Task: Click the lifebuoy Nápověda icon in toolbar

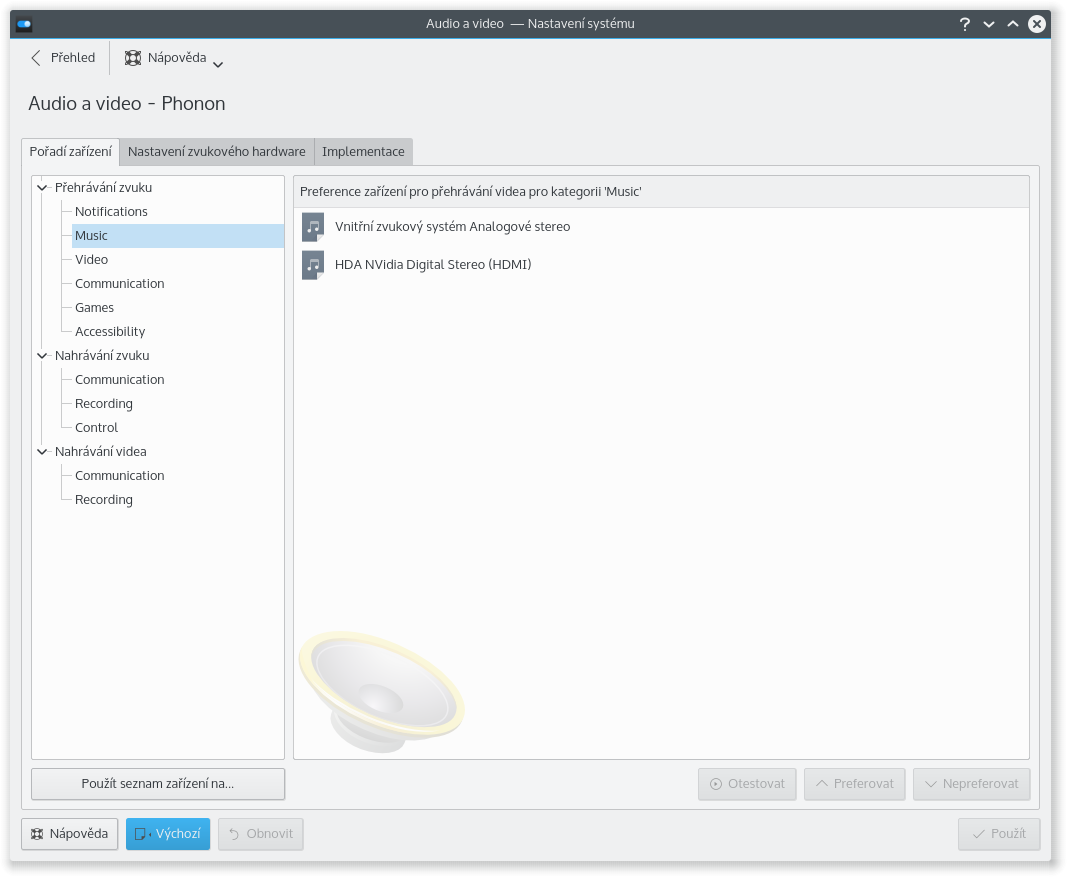Action: pyautogui.click(x=133, y=58)
